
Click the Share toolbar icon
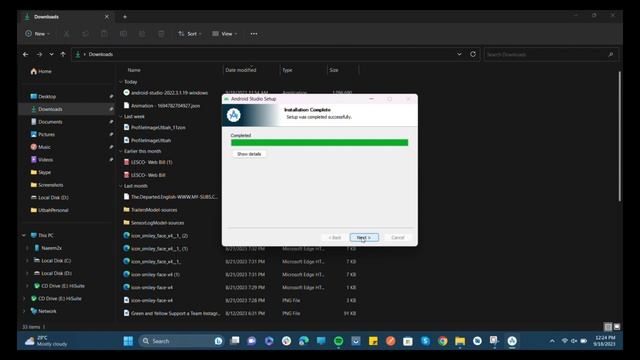[142, 34]
